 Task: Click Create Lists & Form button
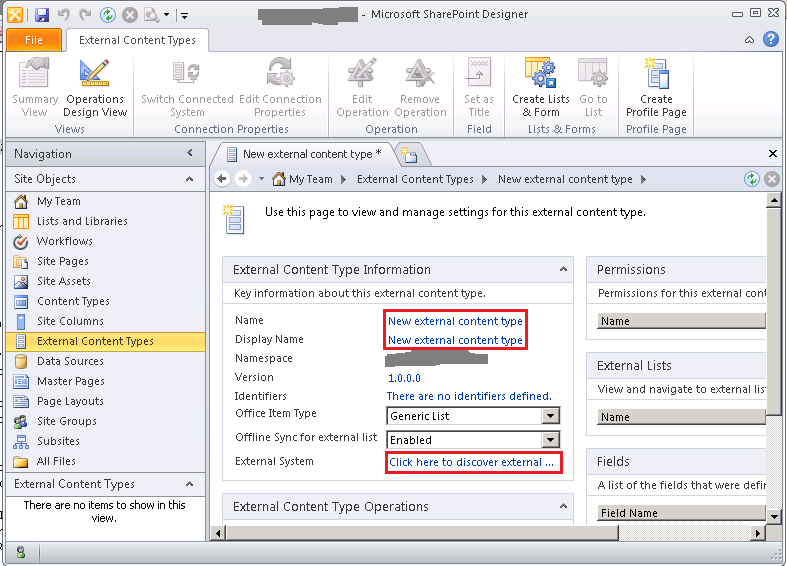[x=541, y=87]
